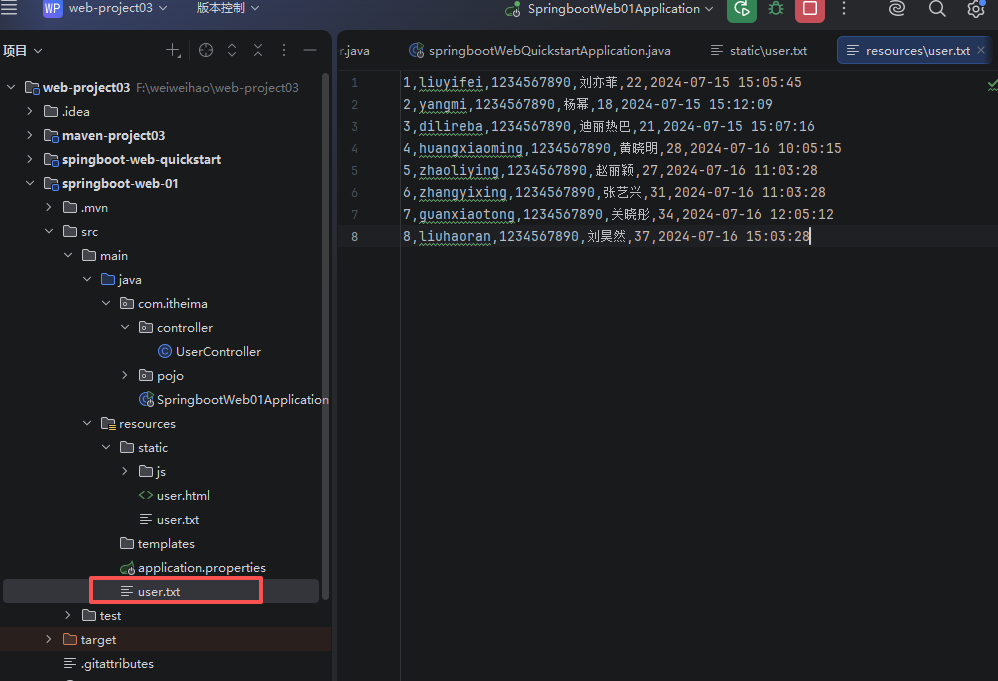Click the target folder icon
Viewport: 998px width, 681px height.
click(70, 639)
